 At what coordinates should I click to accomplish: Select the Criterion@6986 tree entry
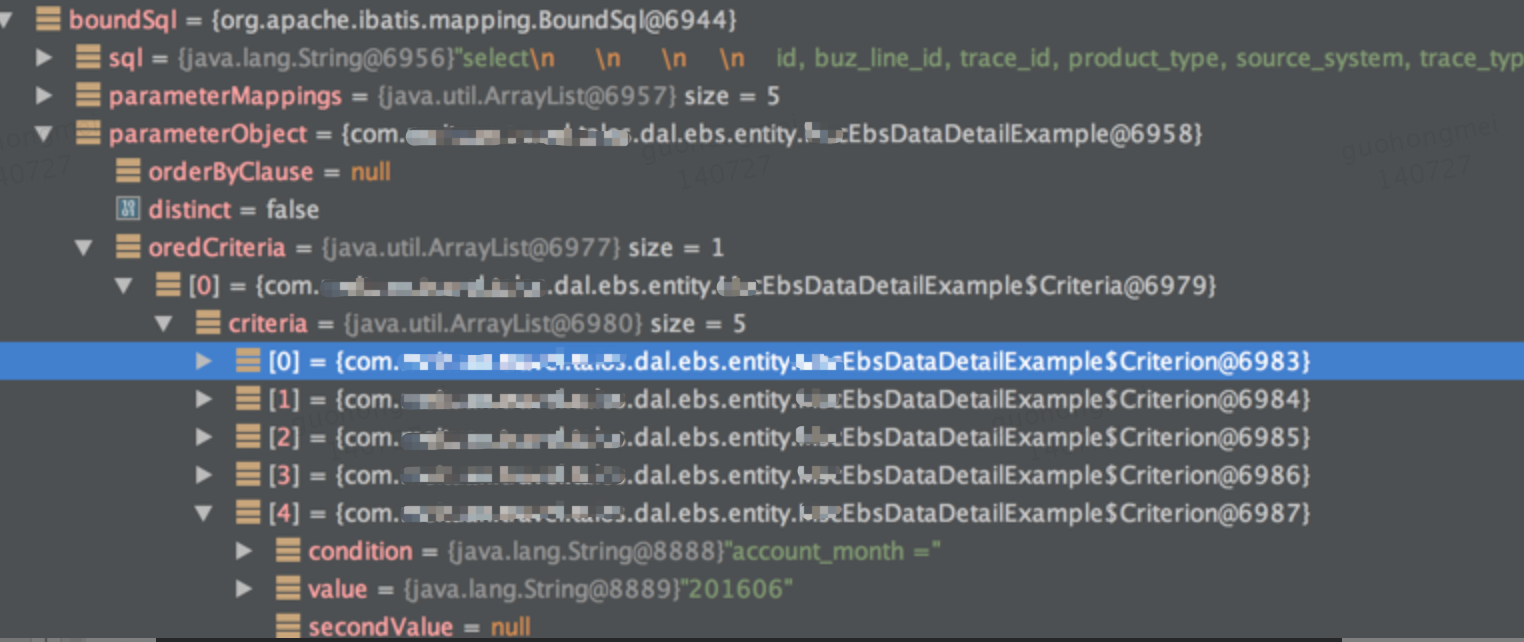(x=700, y=475)
